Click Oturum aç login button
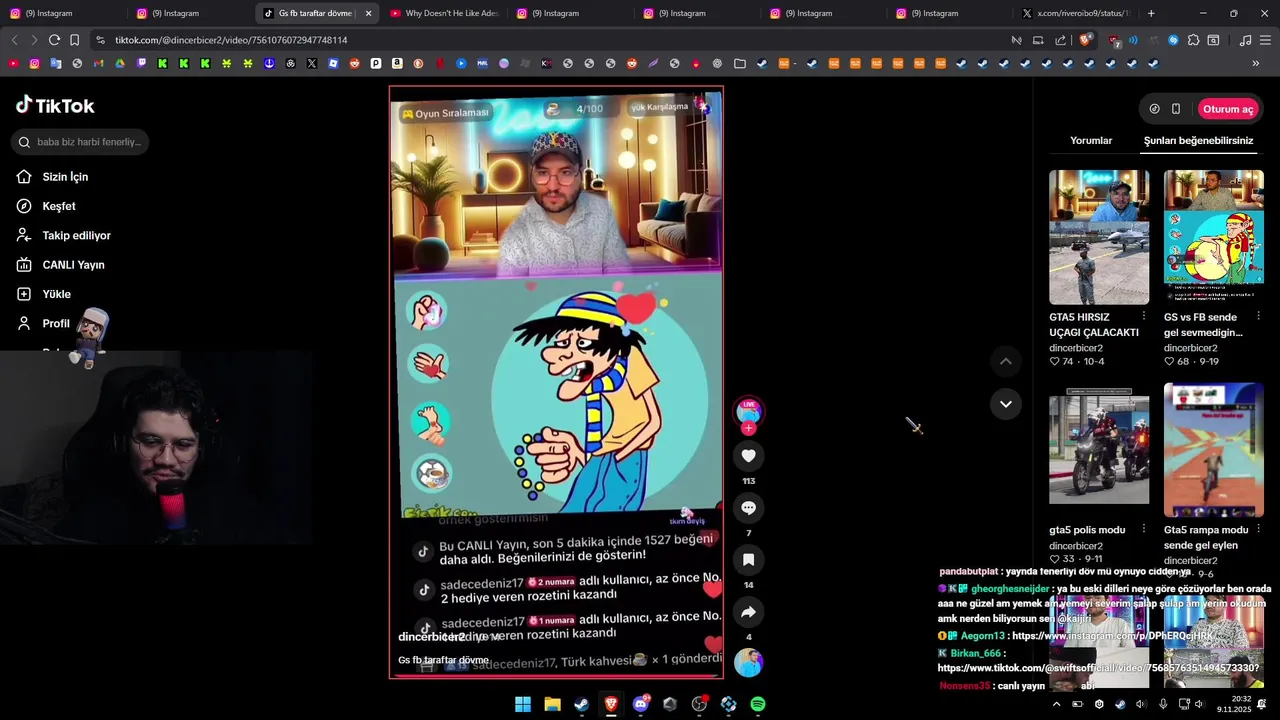The image size is (1280, 720). coord(1227,109)
